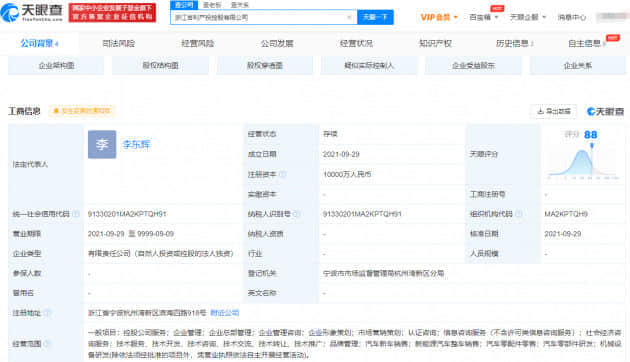This screenshot has width=630, height=362.
Task: Open 消息中心 in the header
Action: pyautogui.click(x=572, y=17)
